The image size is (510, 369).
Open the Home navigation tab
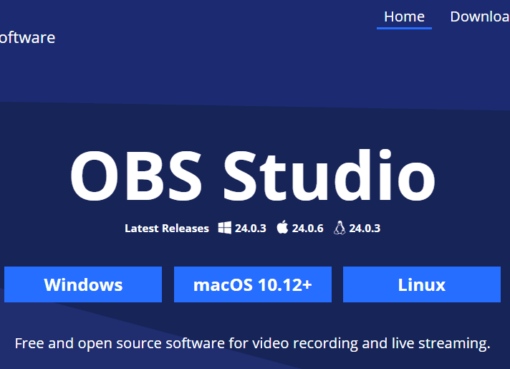pyautogui.click(x=404, y=17)
